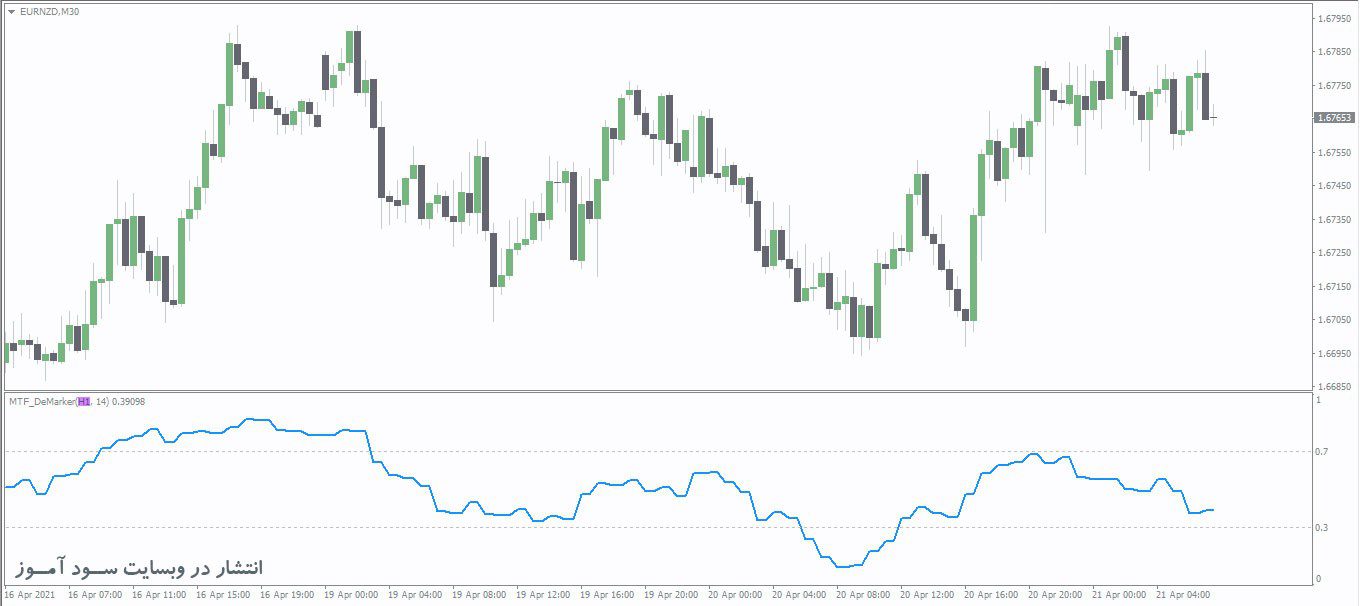Click the 16 Apr 15:00 time label
The height and width of the screenshot is (606, 1360).
224,595
